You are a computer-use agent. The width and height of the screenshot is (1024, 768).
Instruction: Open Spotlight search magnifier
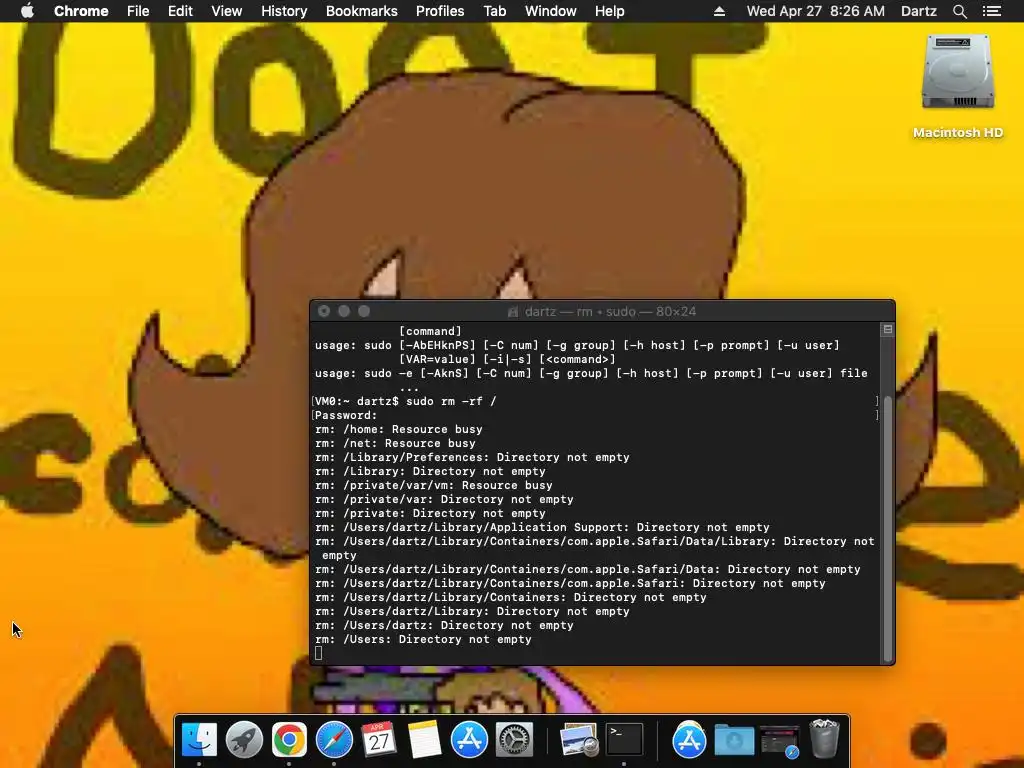[960, 11]
